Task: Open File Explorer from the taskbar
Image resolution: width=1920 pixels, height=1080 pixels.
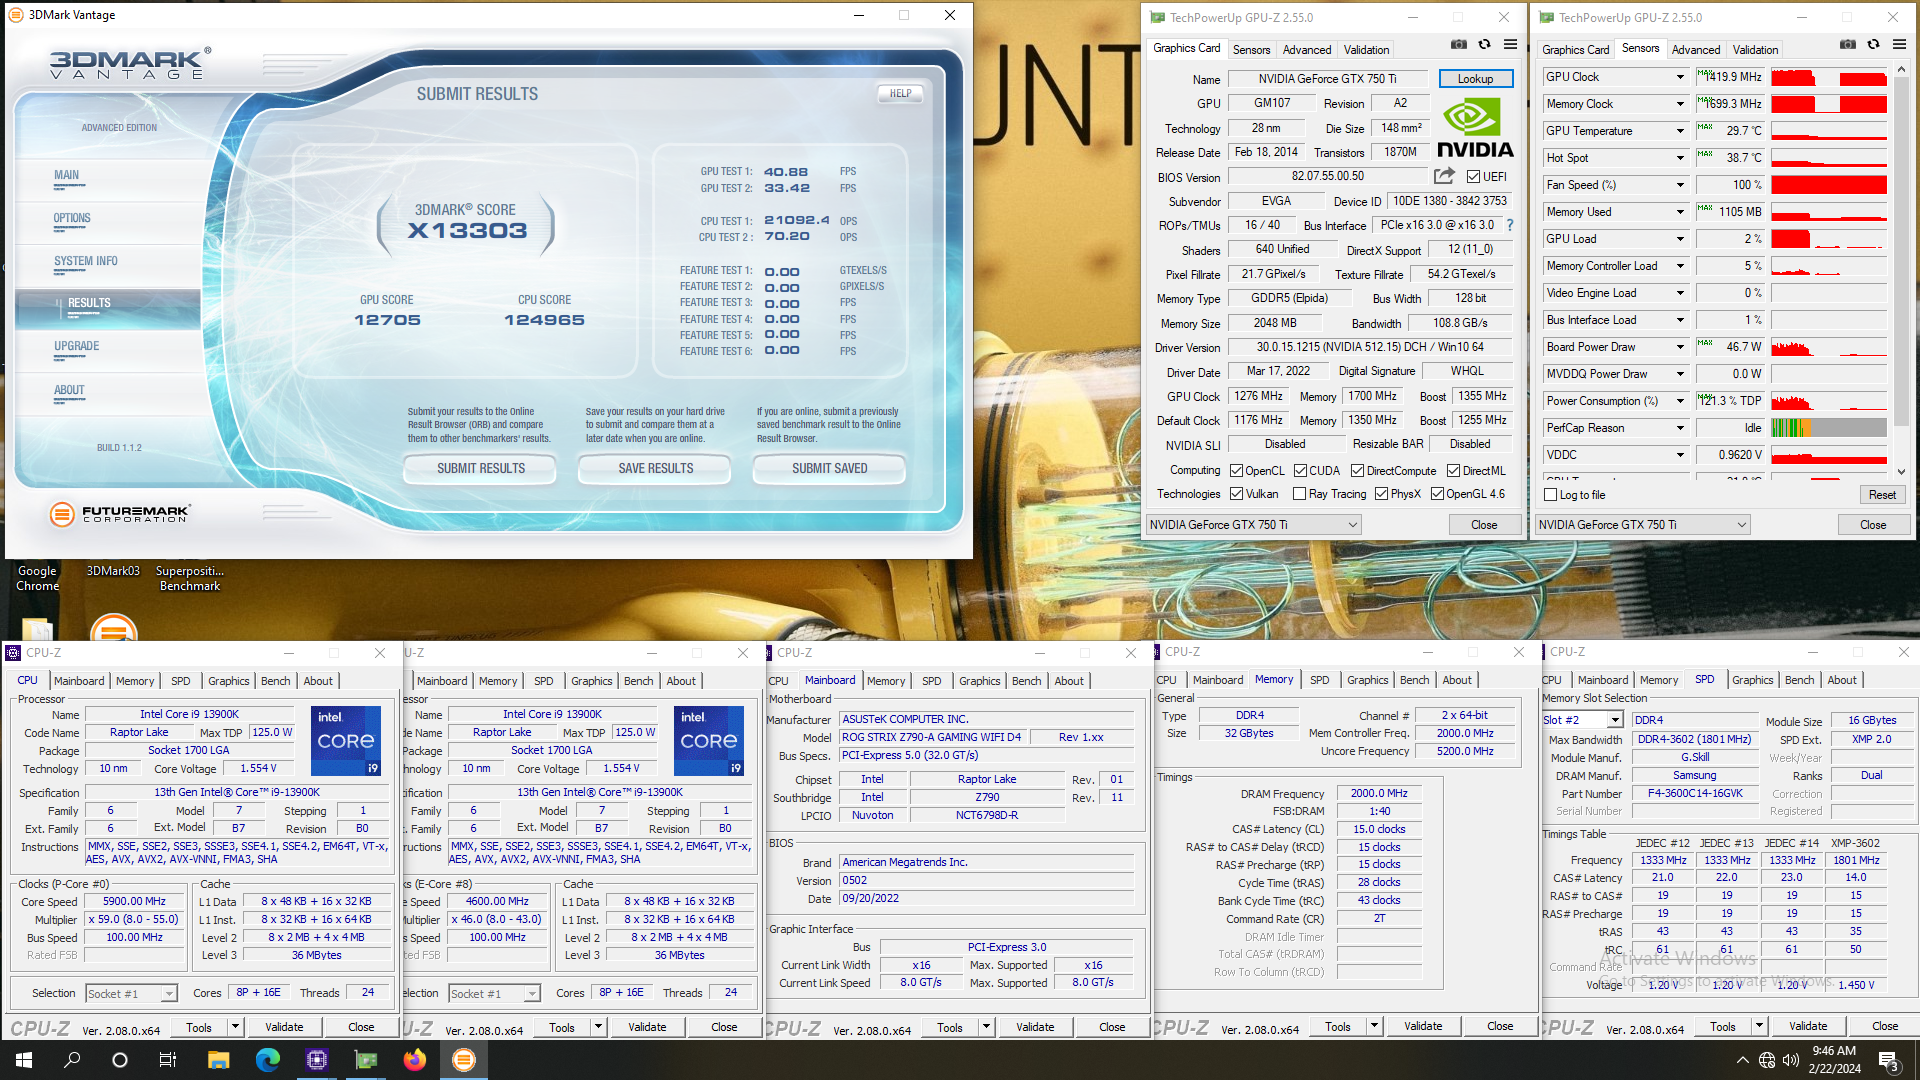Action: point(219,1060)
